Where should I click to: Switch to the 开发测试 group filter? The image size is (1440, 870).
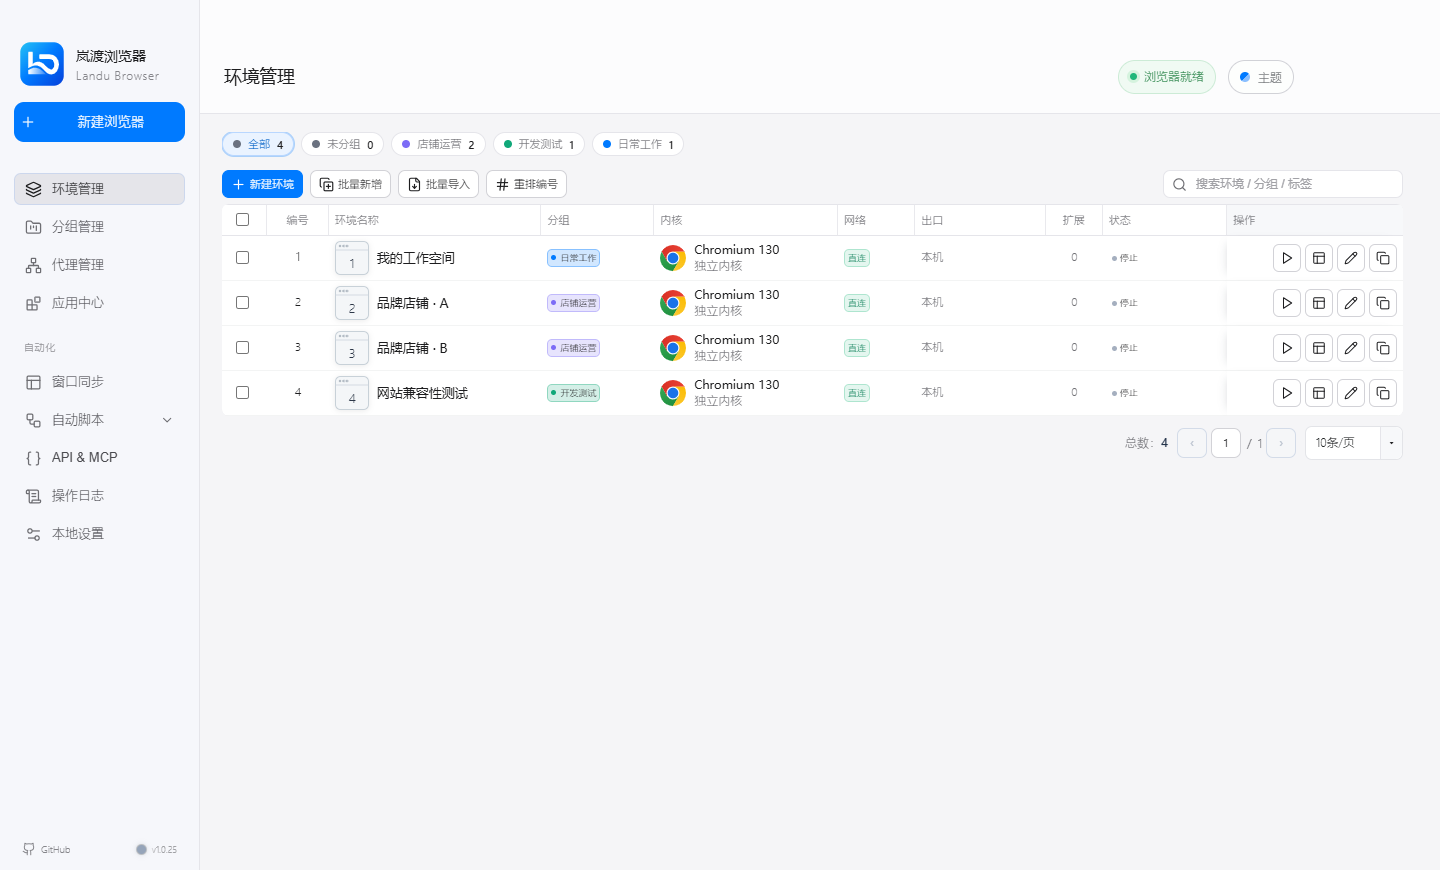coord(539,144)
